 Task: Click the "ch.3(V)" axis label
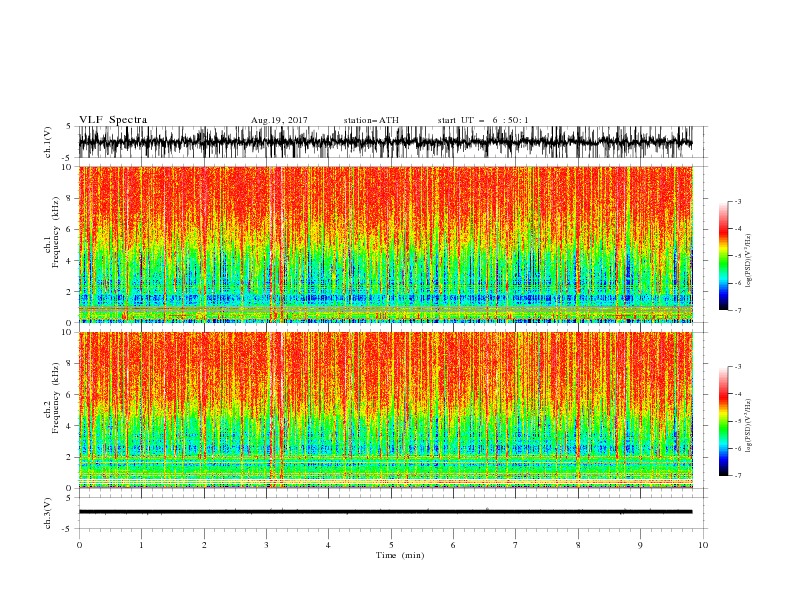48,513
